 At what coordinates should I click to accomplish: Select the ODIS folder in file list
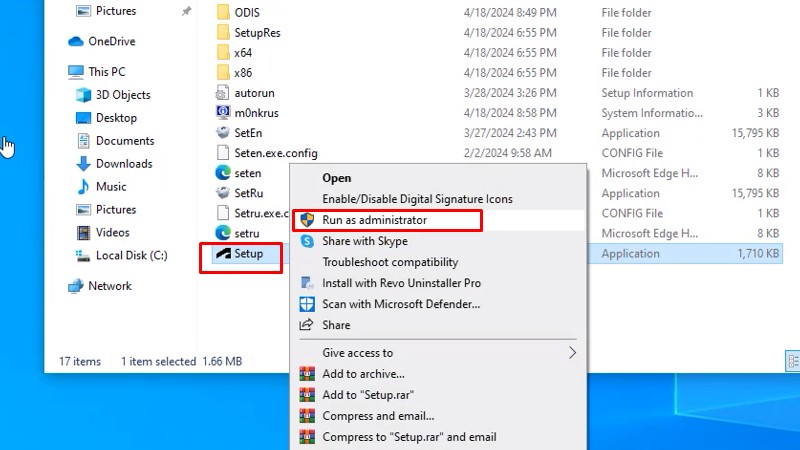(246, 13)
